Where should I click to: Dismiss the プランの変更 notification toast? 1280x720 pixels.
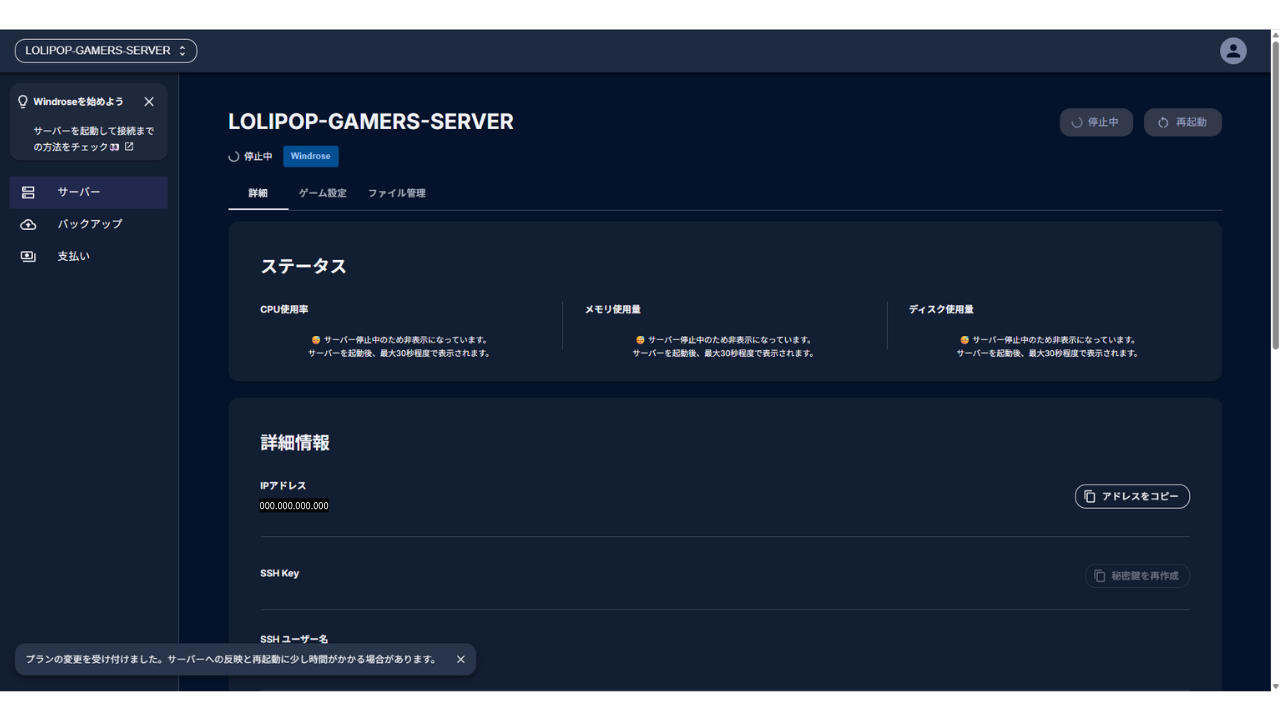click(461, 659)
